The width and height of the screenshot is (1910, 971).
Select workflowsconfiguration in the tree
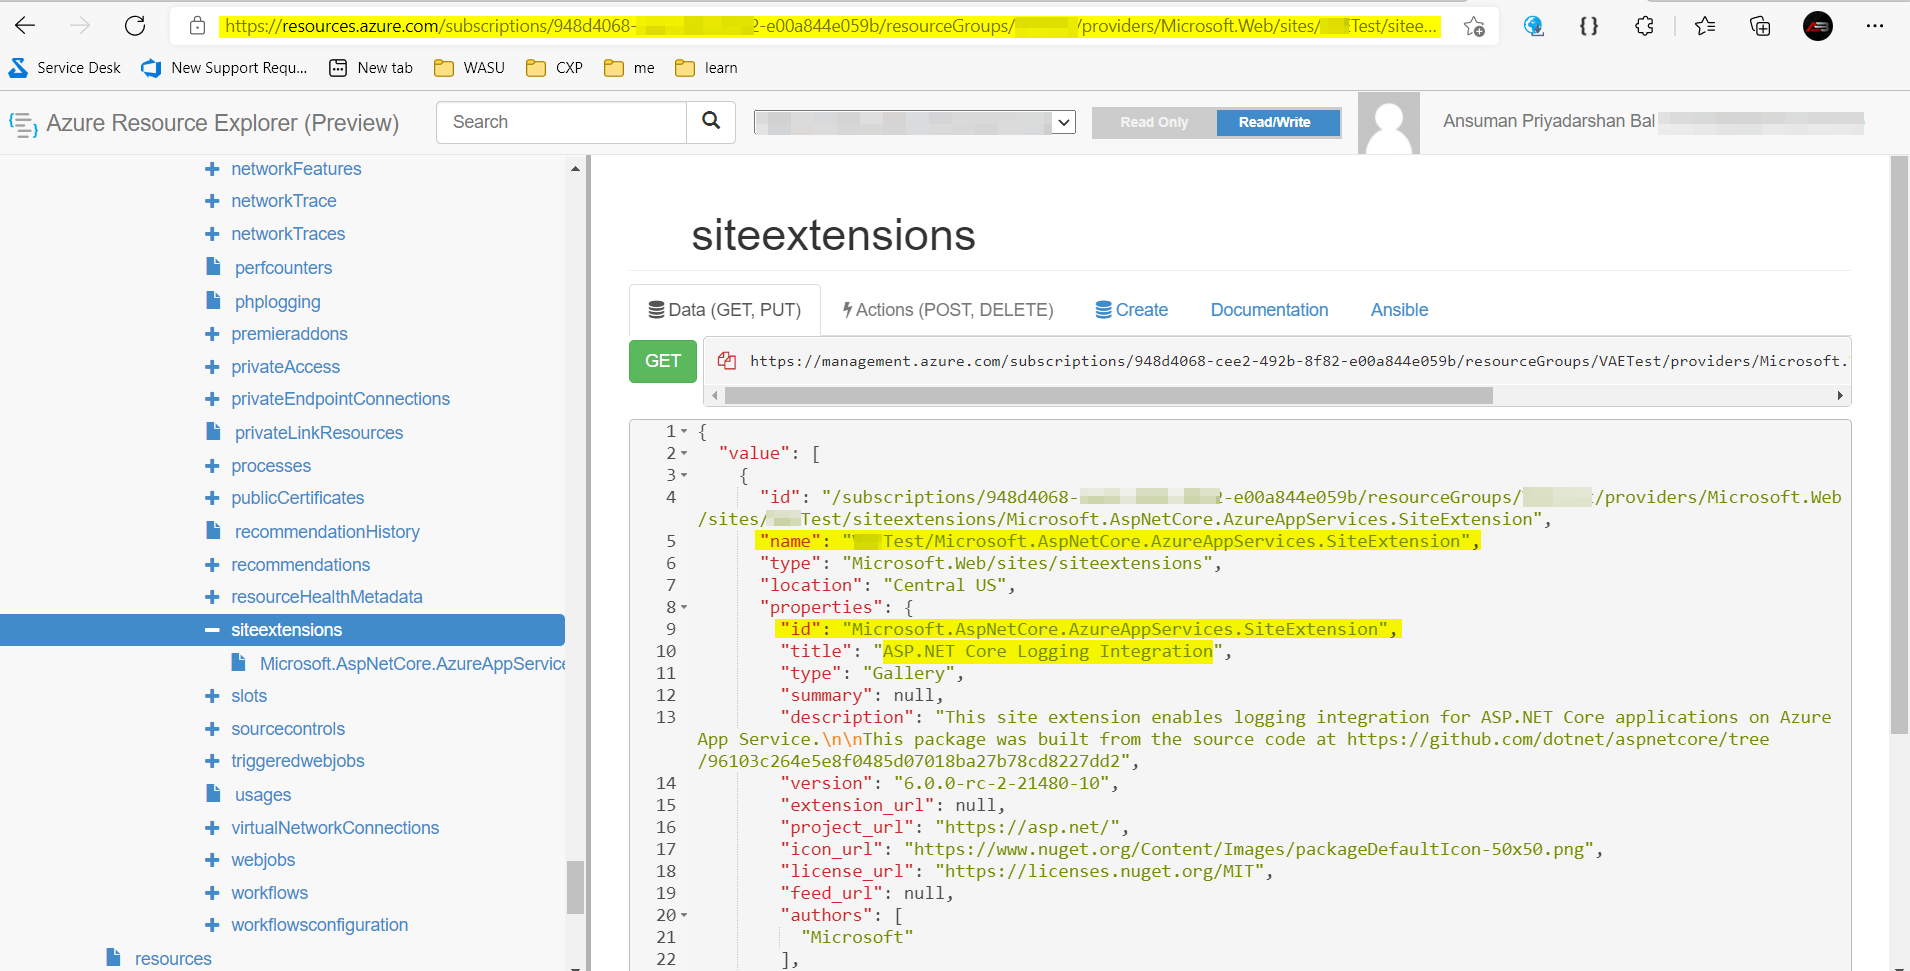click(320, 925)
